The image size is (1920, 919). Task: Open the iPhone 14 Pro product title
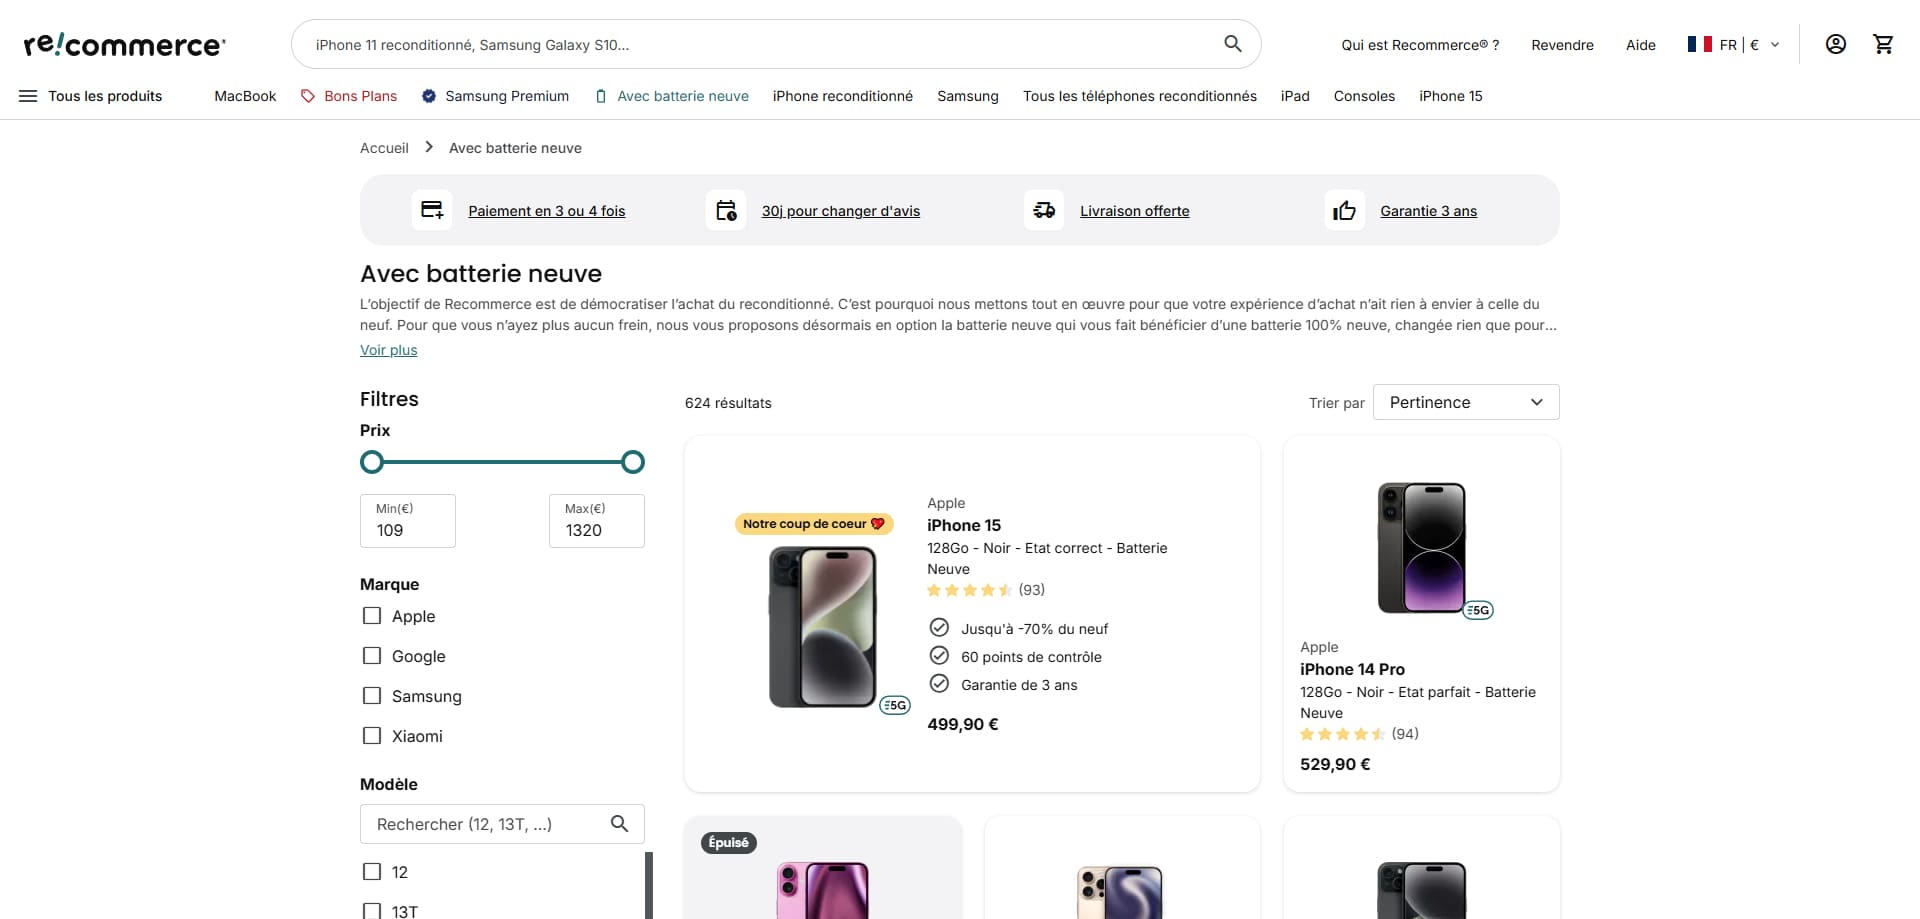(1352, 669)
